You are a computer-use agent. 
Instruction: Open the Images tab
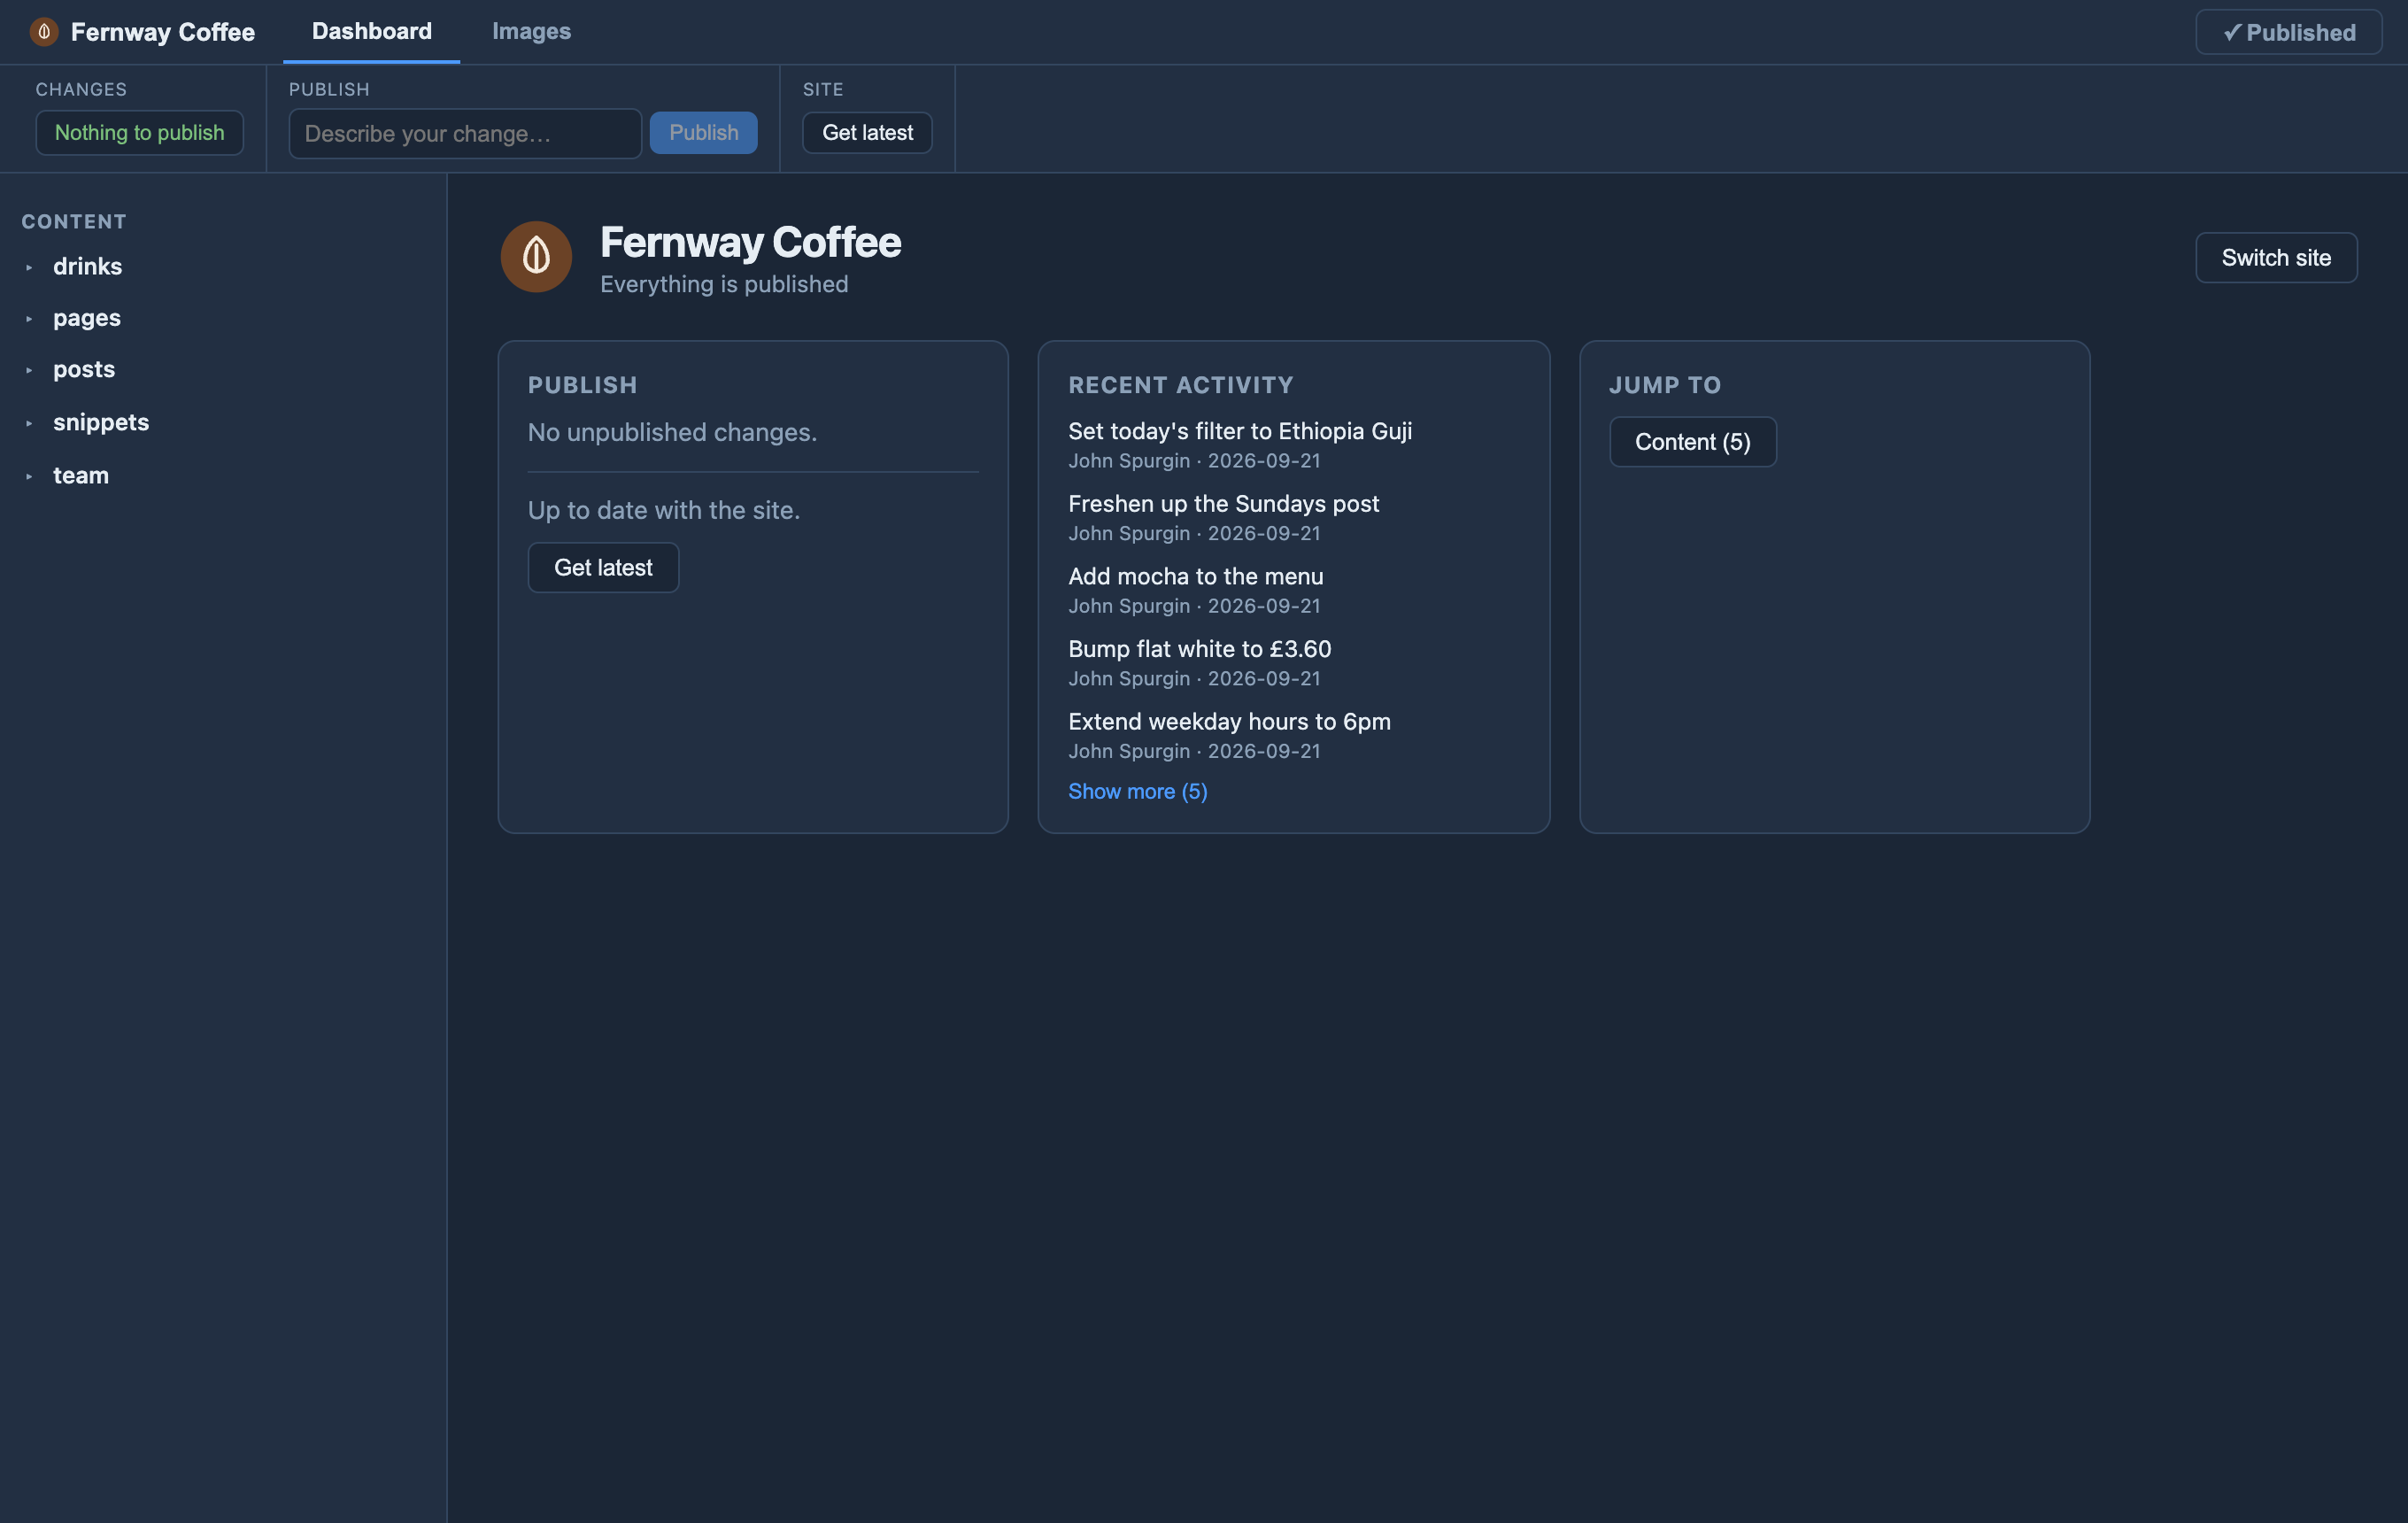531,32
